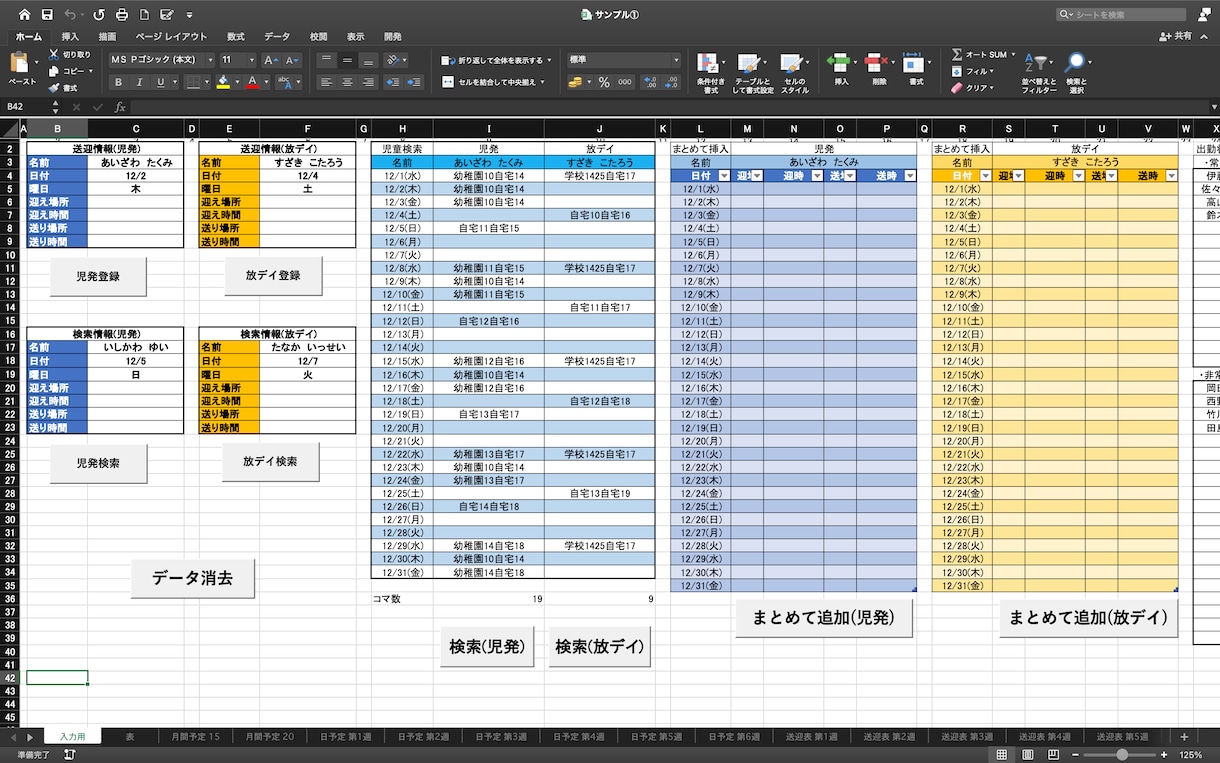Open 条件付き書式 conditional formatting

[710, 73]
